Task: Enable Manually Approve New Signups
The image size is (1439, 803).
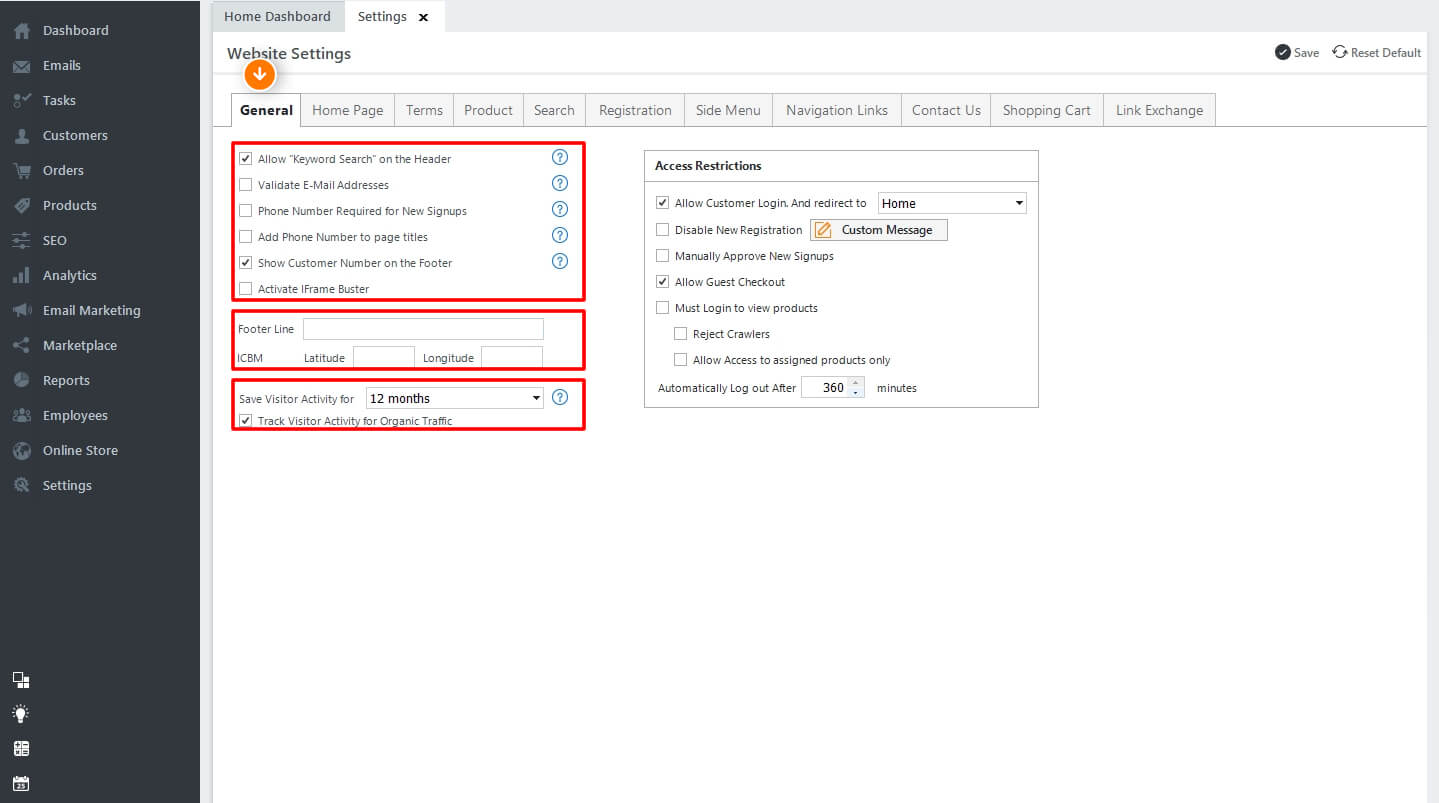Action: 662,256
